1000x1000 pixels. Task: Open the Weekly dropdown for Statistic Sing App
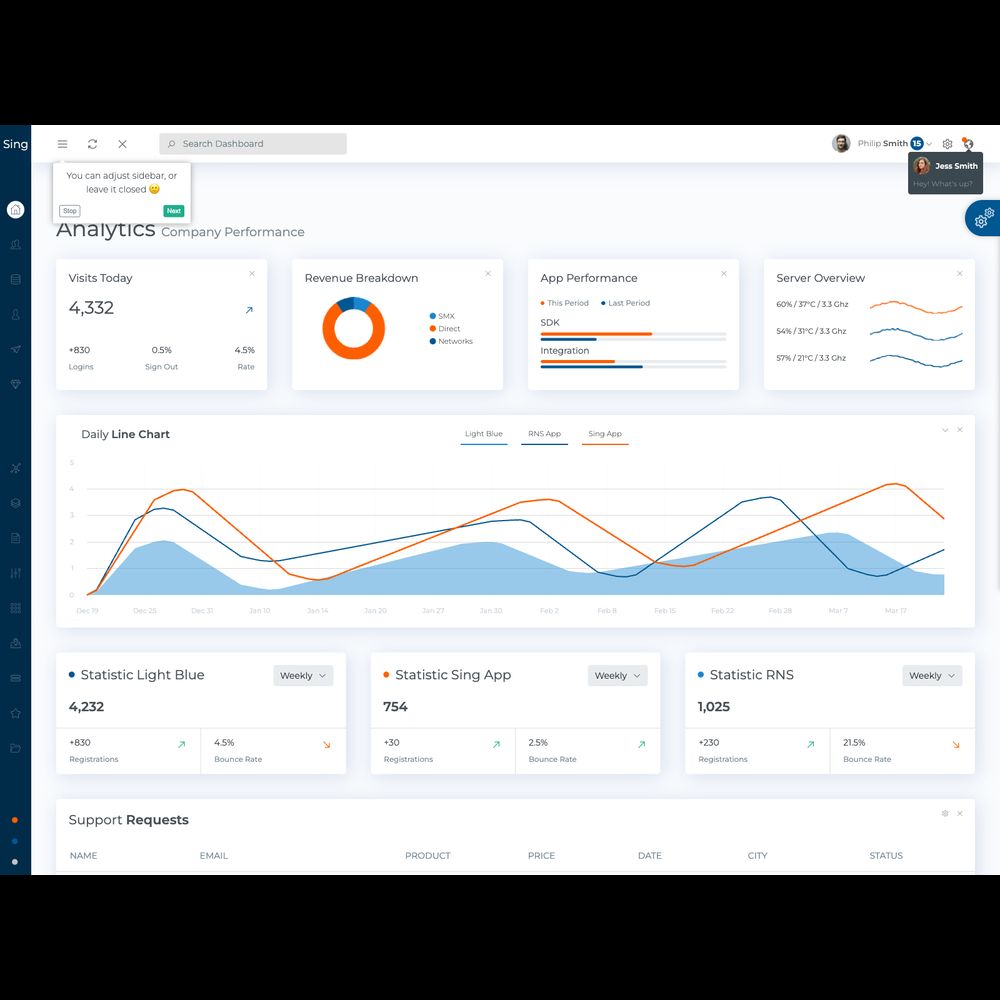617,676
